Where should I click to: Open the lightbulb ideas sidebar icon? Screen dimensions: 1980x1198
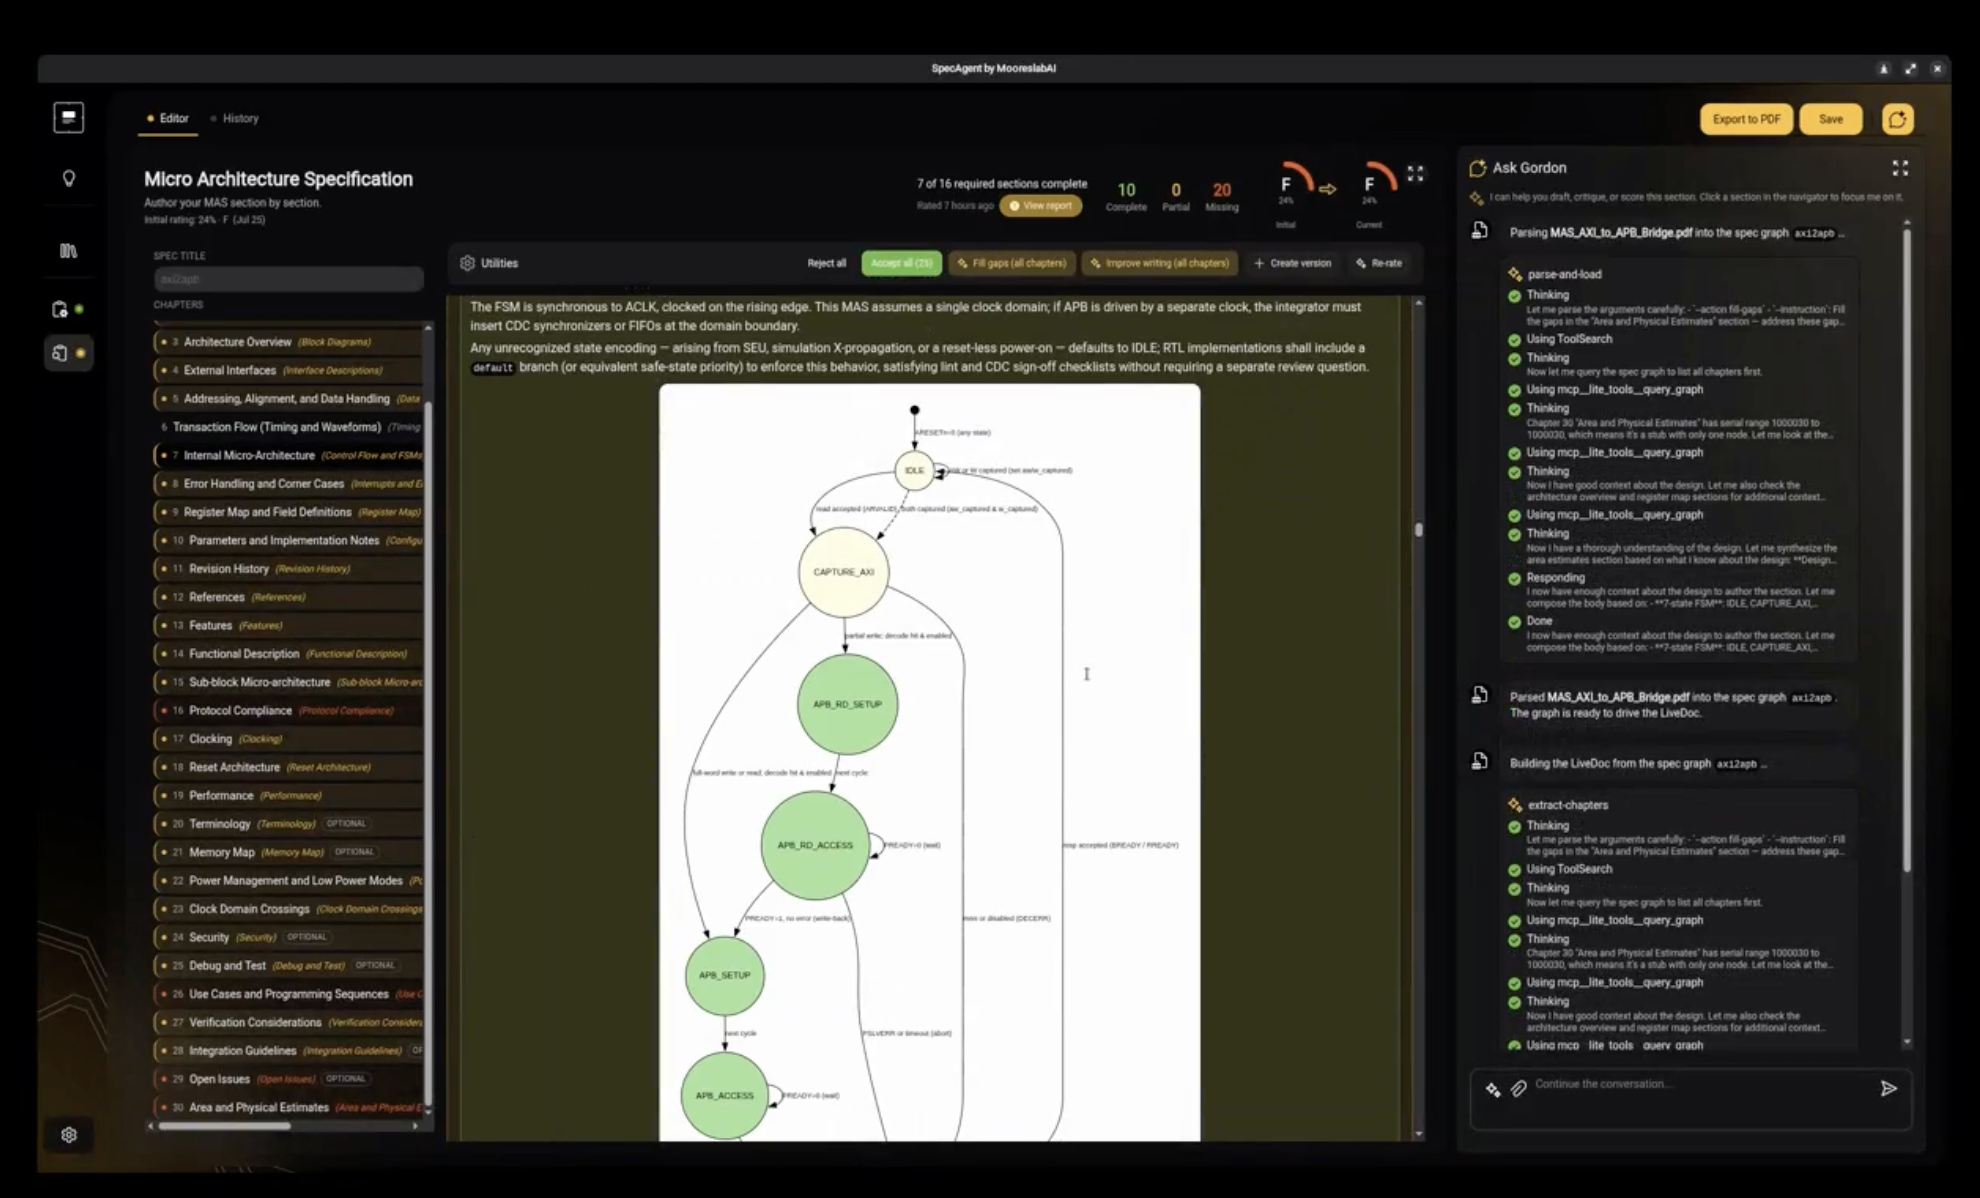(69, 178)
